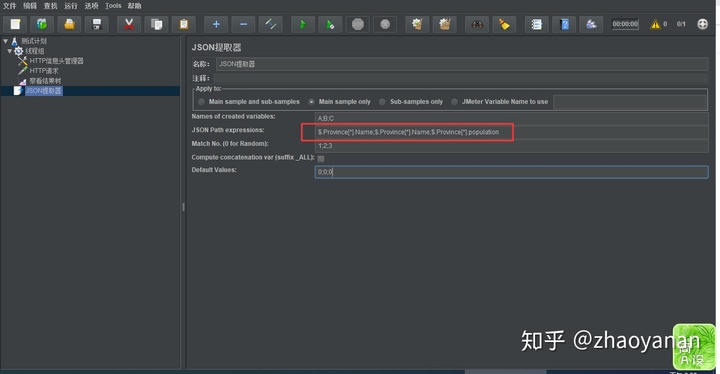Click the Reset search icon
Screen dimensions: 720x374
pyautogui.click(x=504, y=24)
